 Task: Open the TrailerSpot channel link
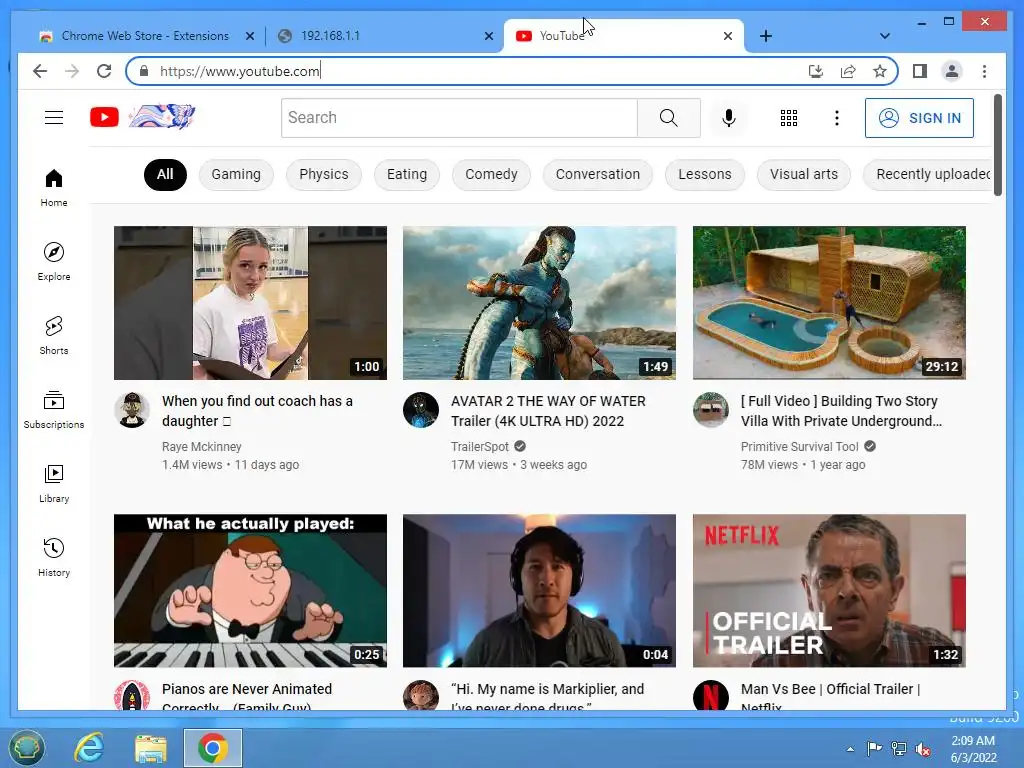[479, 447]
